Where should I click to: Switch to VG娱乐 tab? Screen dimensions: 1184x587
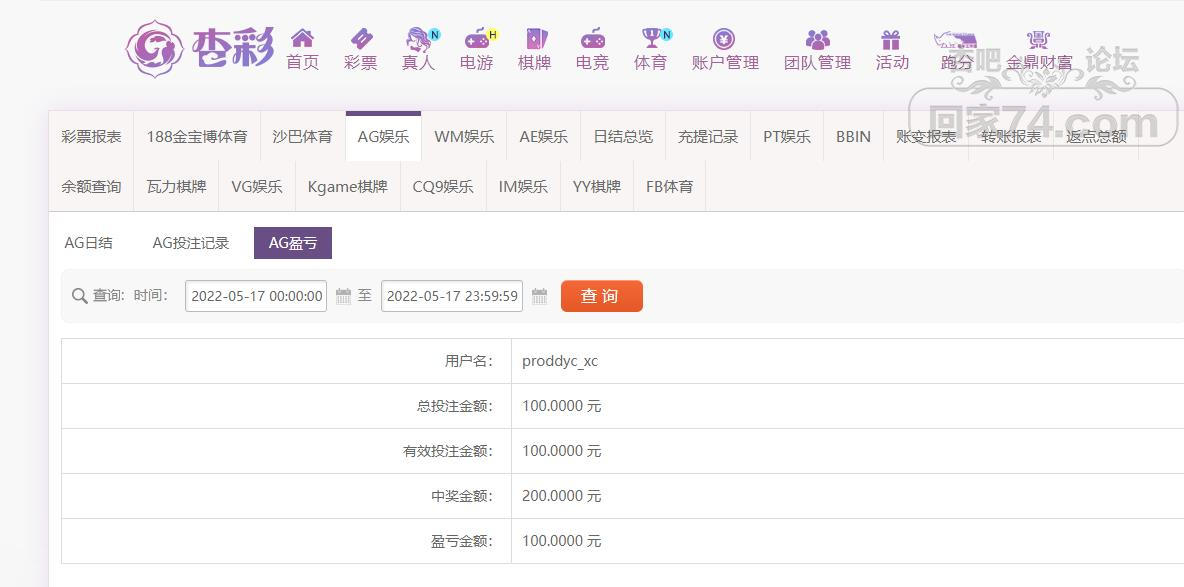click(257, 187)
